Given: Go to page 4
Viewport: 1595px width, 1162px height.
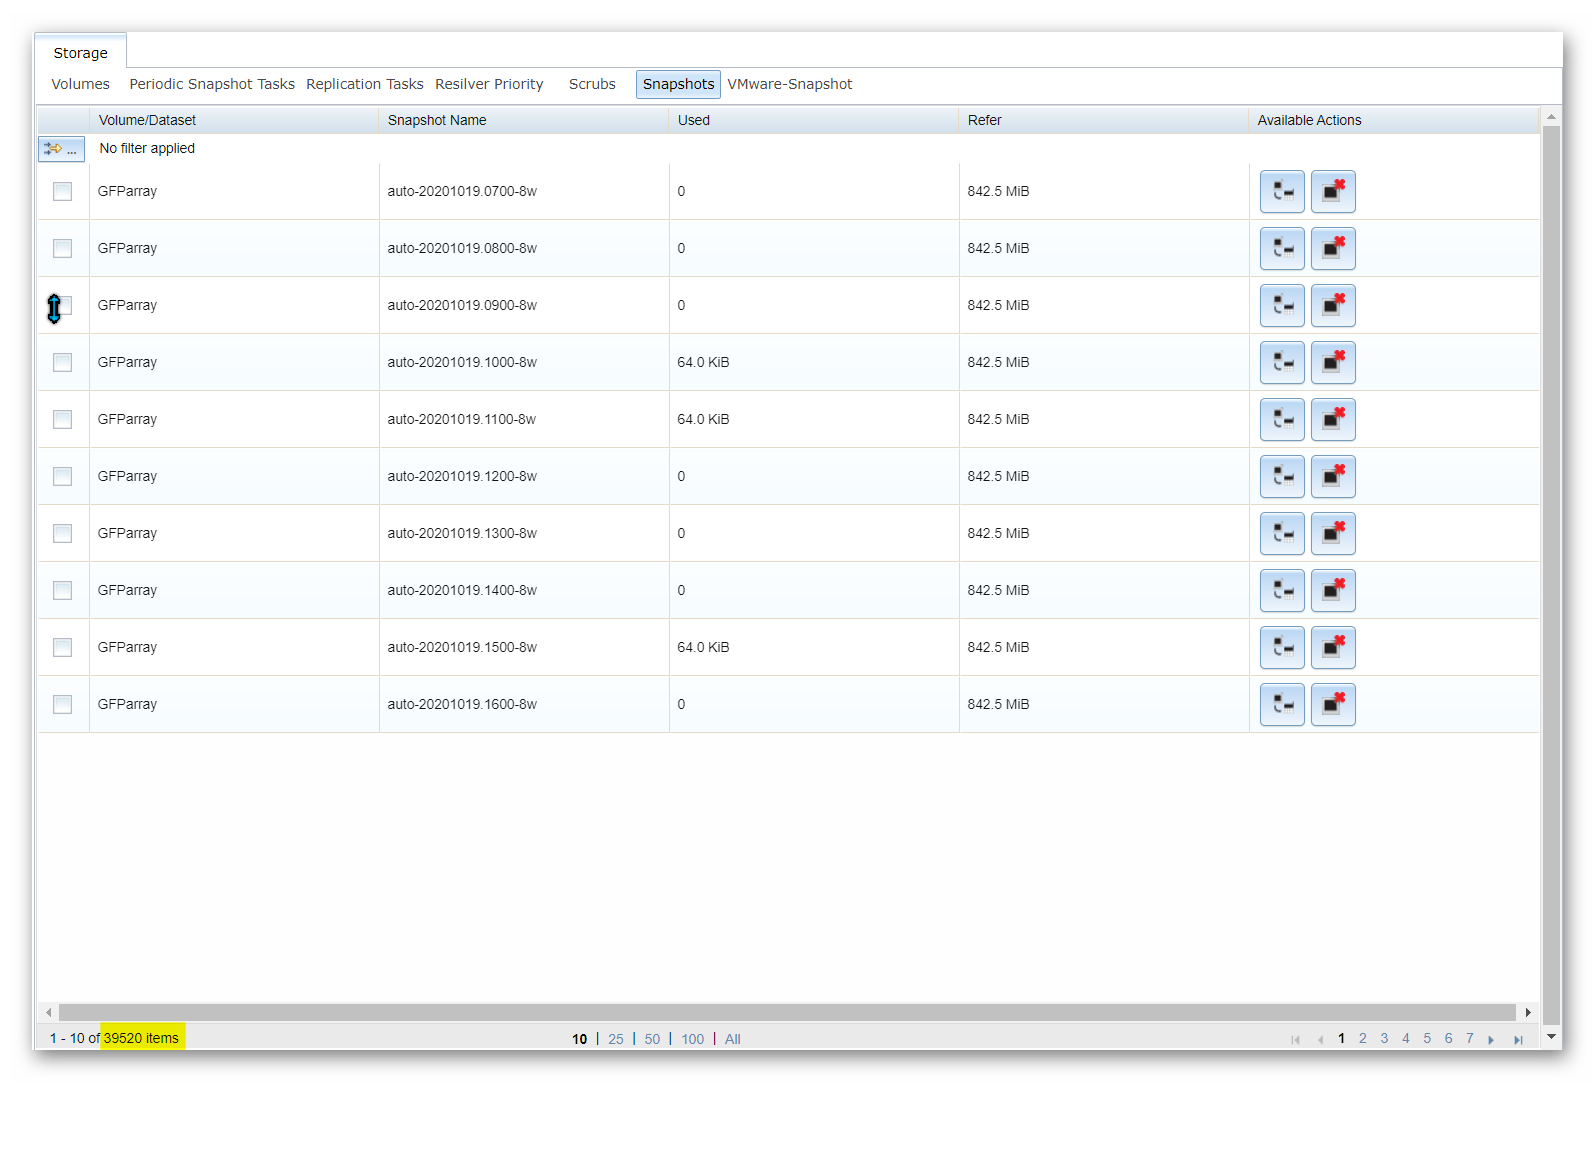Looking at the screenshot, I should coord(1406,1039).
